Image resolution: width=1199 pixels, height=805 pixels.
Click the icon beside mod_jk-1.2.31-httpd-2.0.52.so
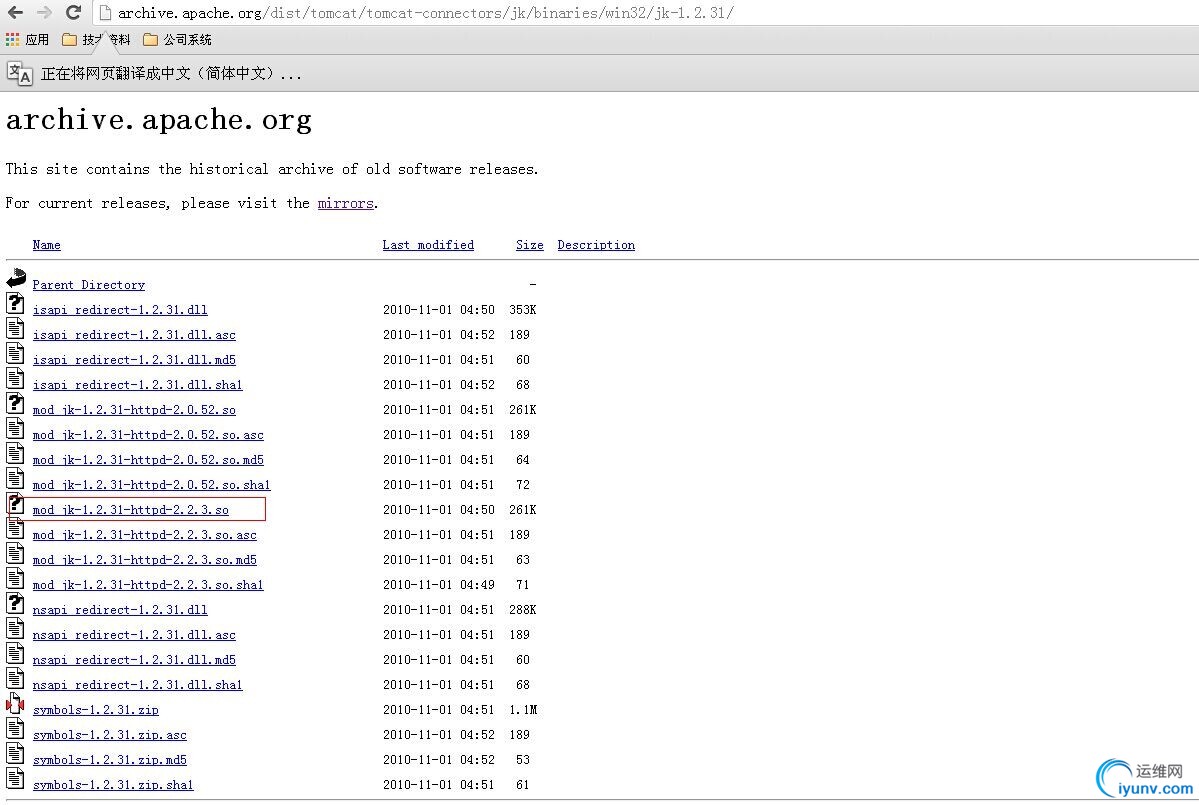tap(15, 404)
